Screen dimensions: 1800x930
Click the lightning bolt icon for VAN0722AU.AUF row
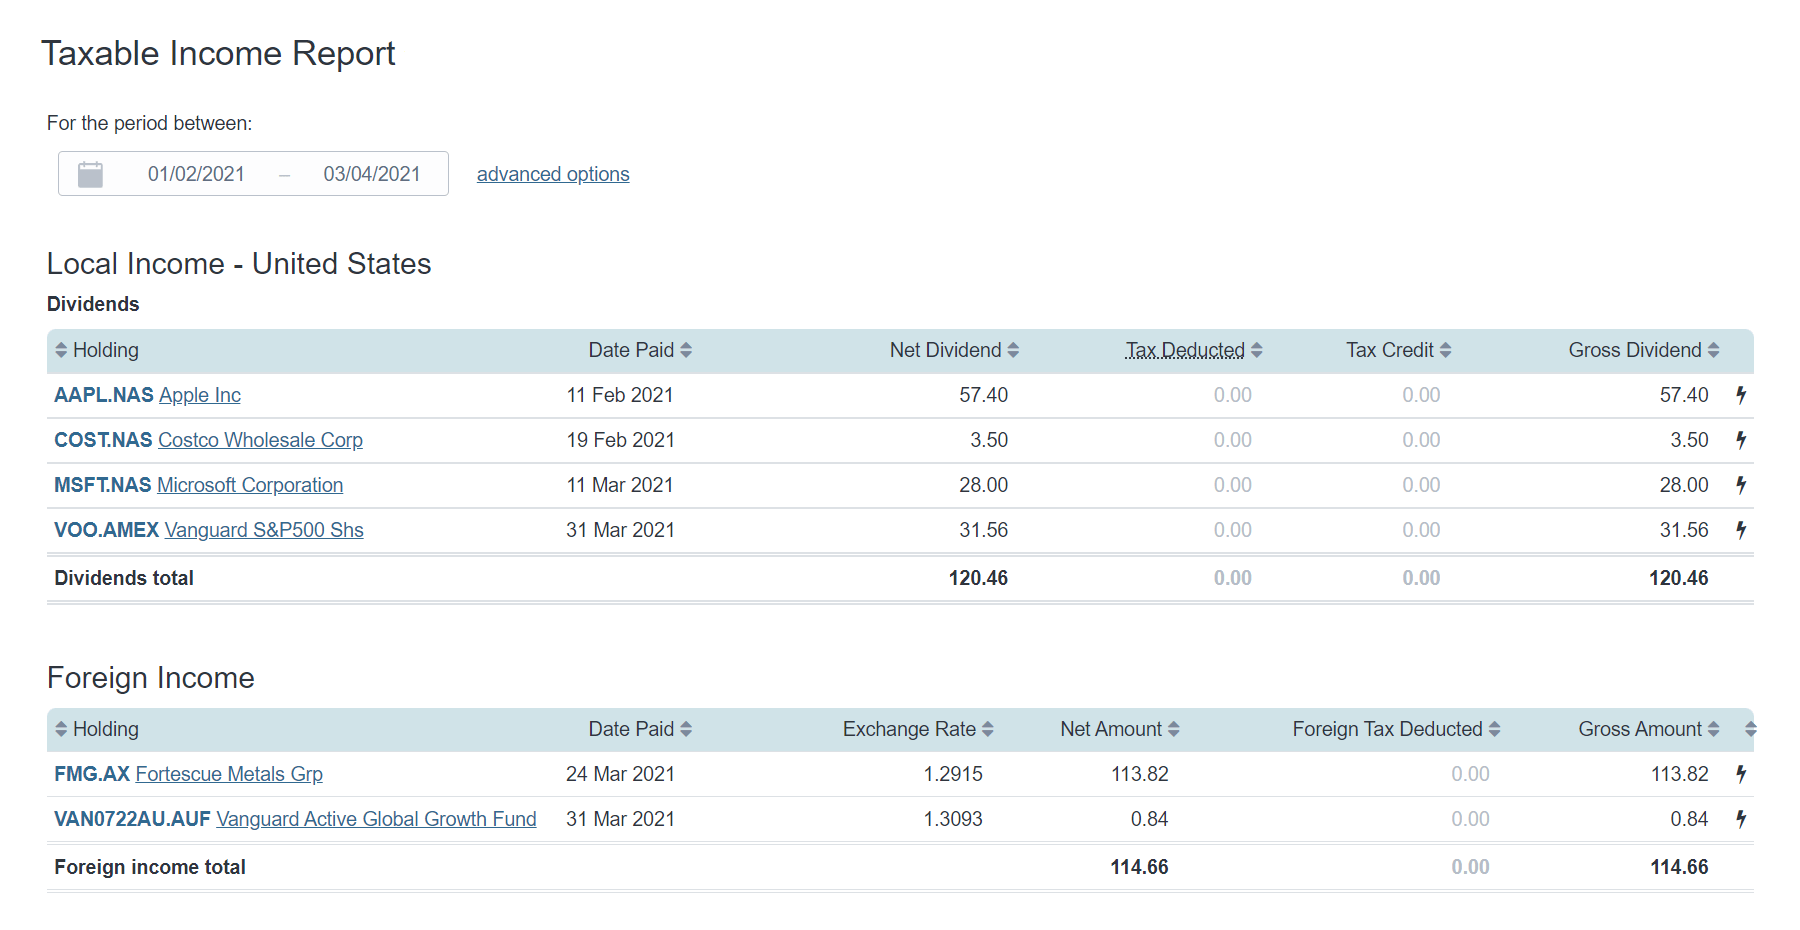tap(1741, 819)
